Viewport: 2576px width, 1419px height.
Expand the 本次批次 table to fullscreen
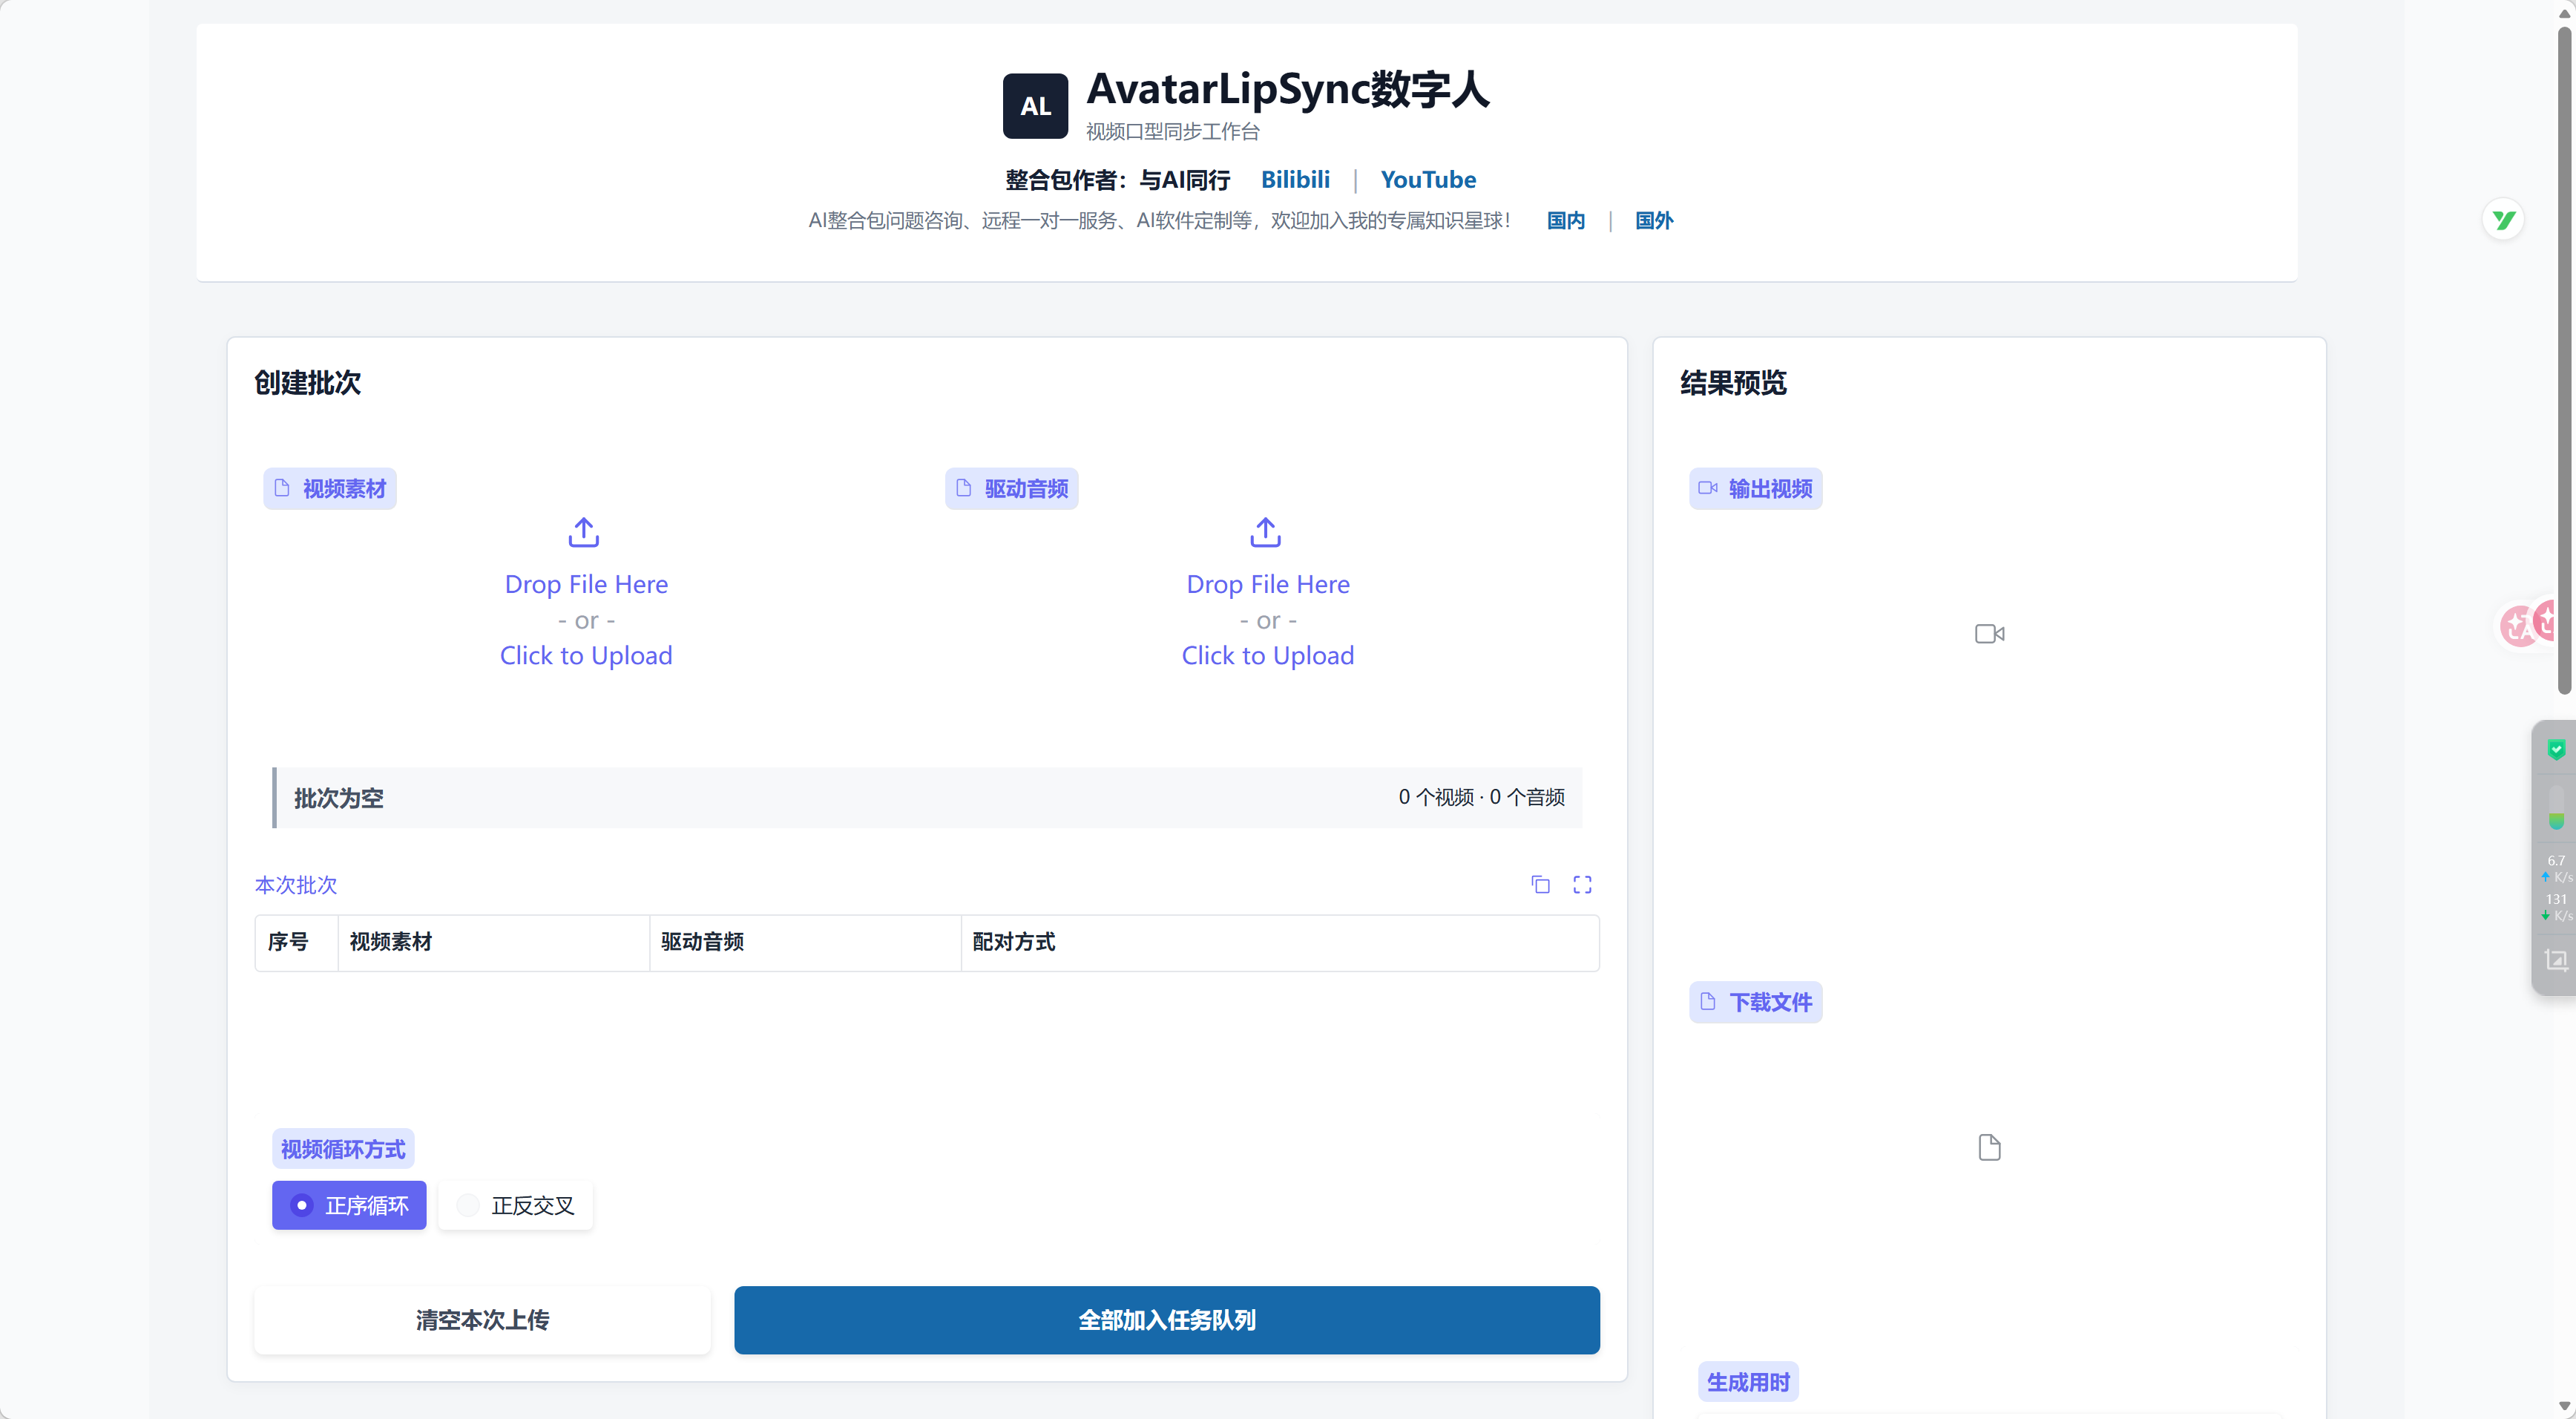1582,884
